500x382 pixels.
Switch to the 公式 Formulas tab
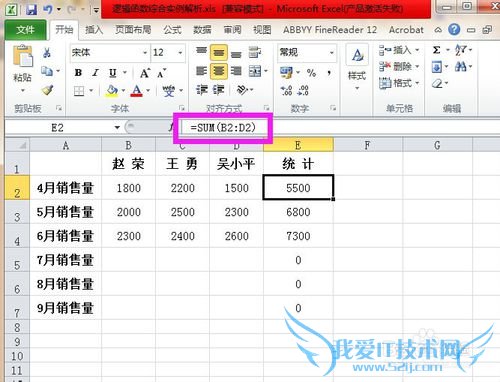[172, 30]
